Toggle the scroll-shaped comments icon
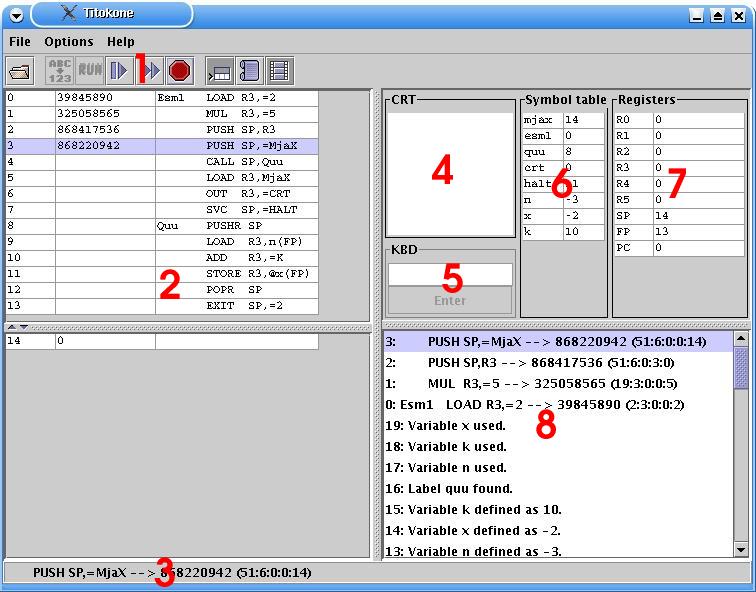Screen dimensions: 756x592 [x=249, y=70]
